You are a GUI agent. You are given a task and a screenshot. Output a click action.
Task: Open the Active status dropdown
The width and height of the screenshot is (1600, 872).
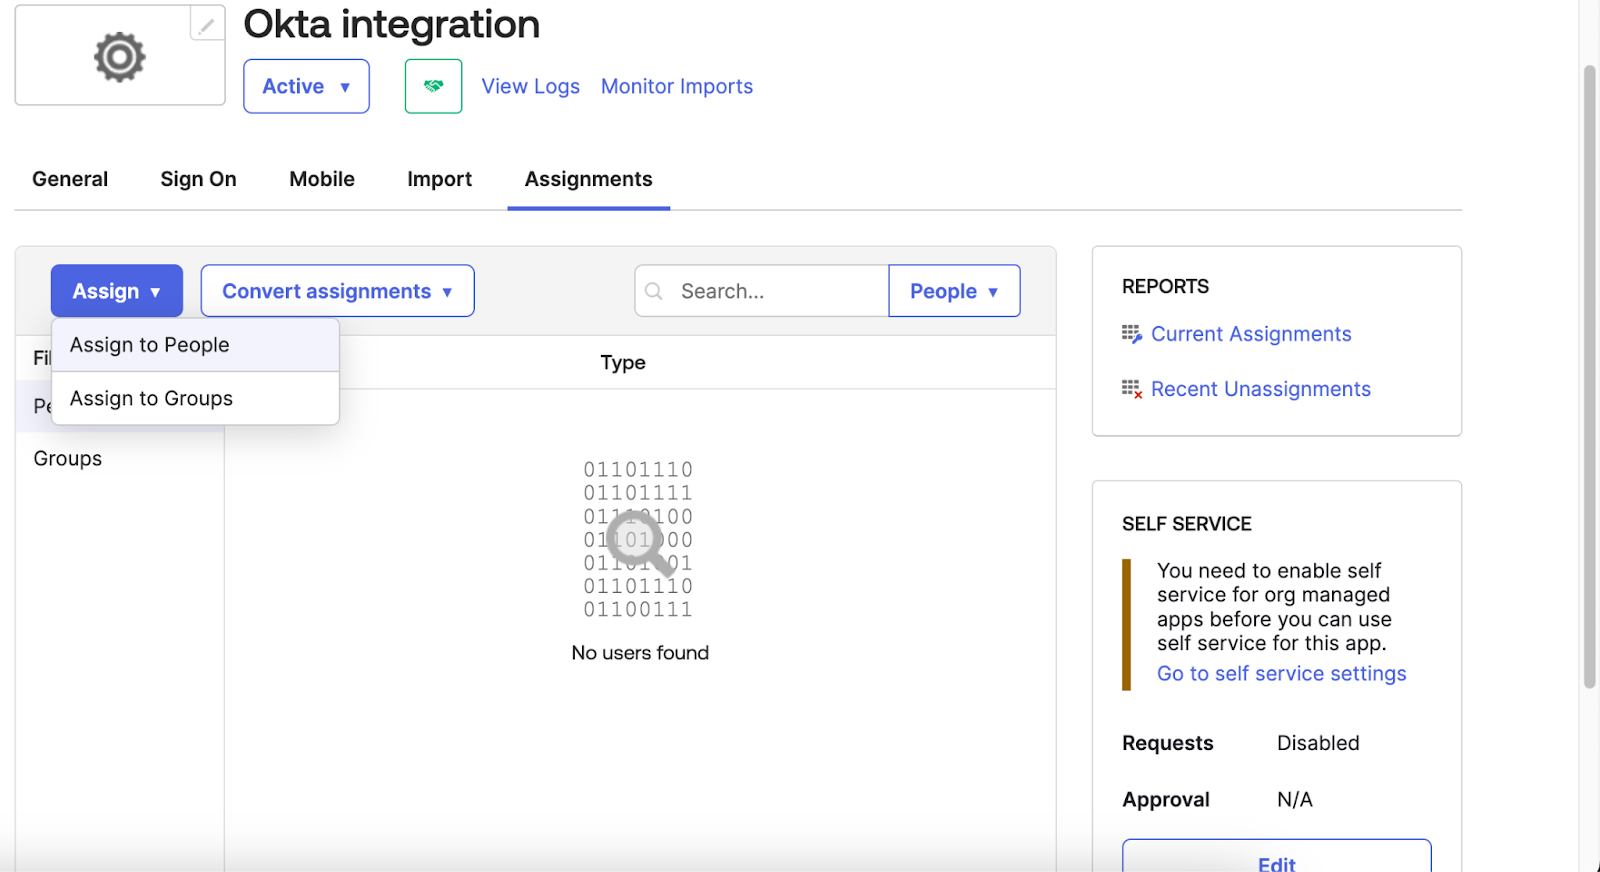(306, 86)
